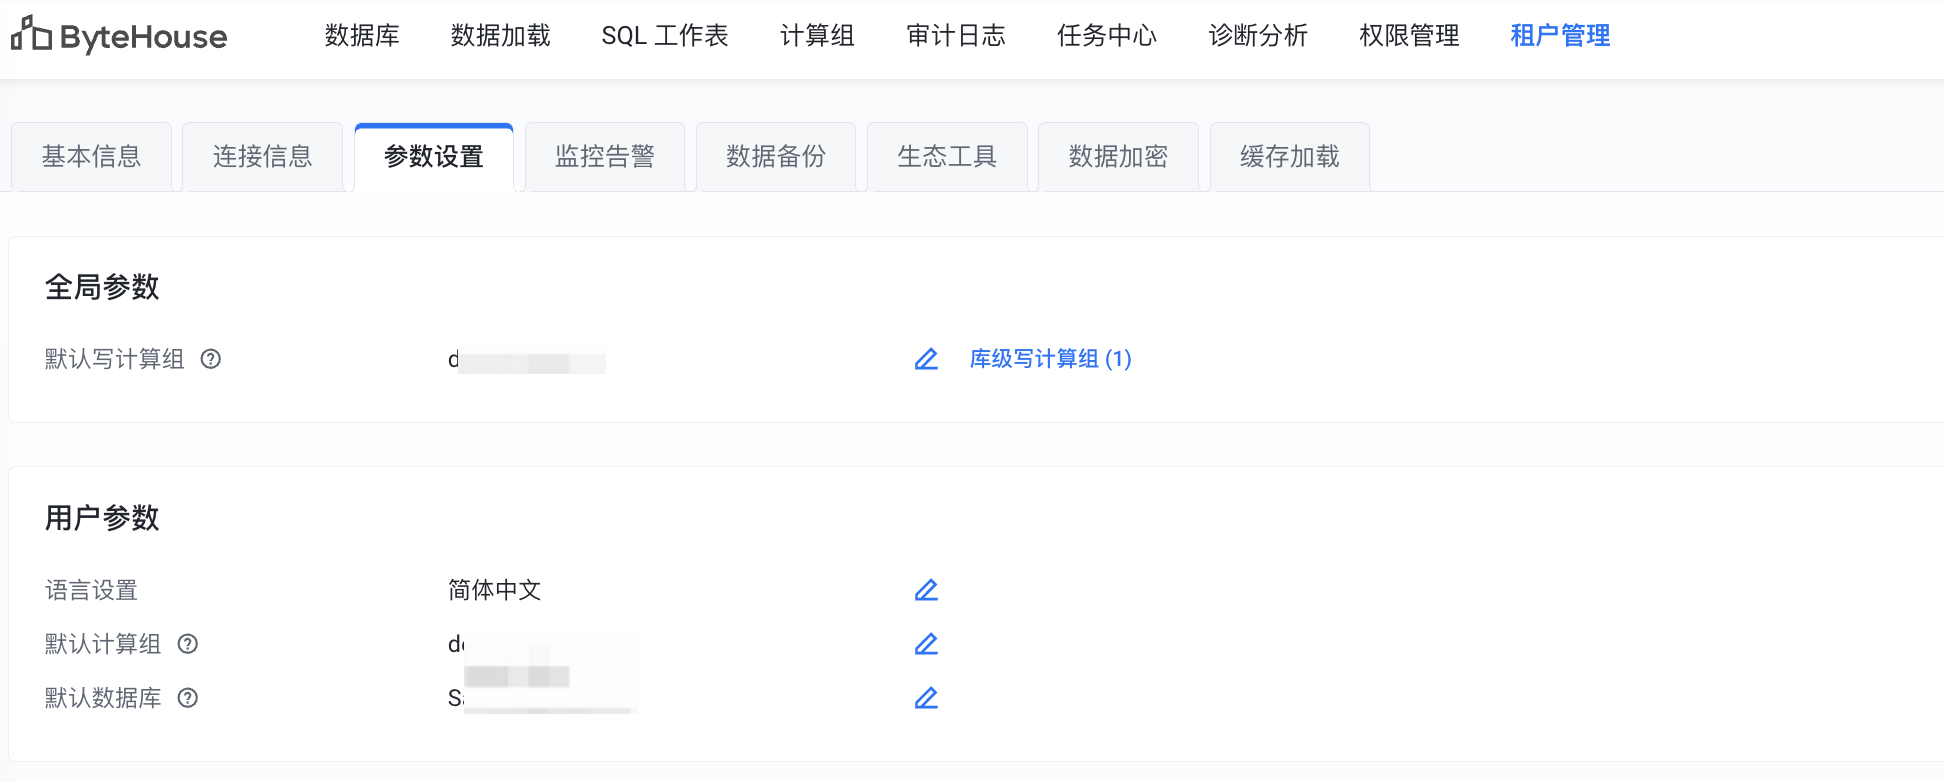Open the 数据库 menu
This screenshot has width=1944, height=782.
(x=362, y=36)
